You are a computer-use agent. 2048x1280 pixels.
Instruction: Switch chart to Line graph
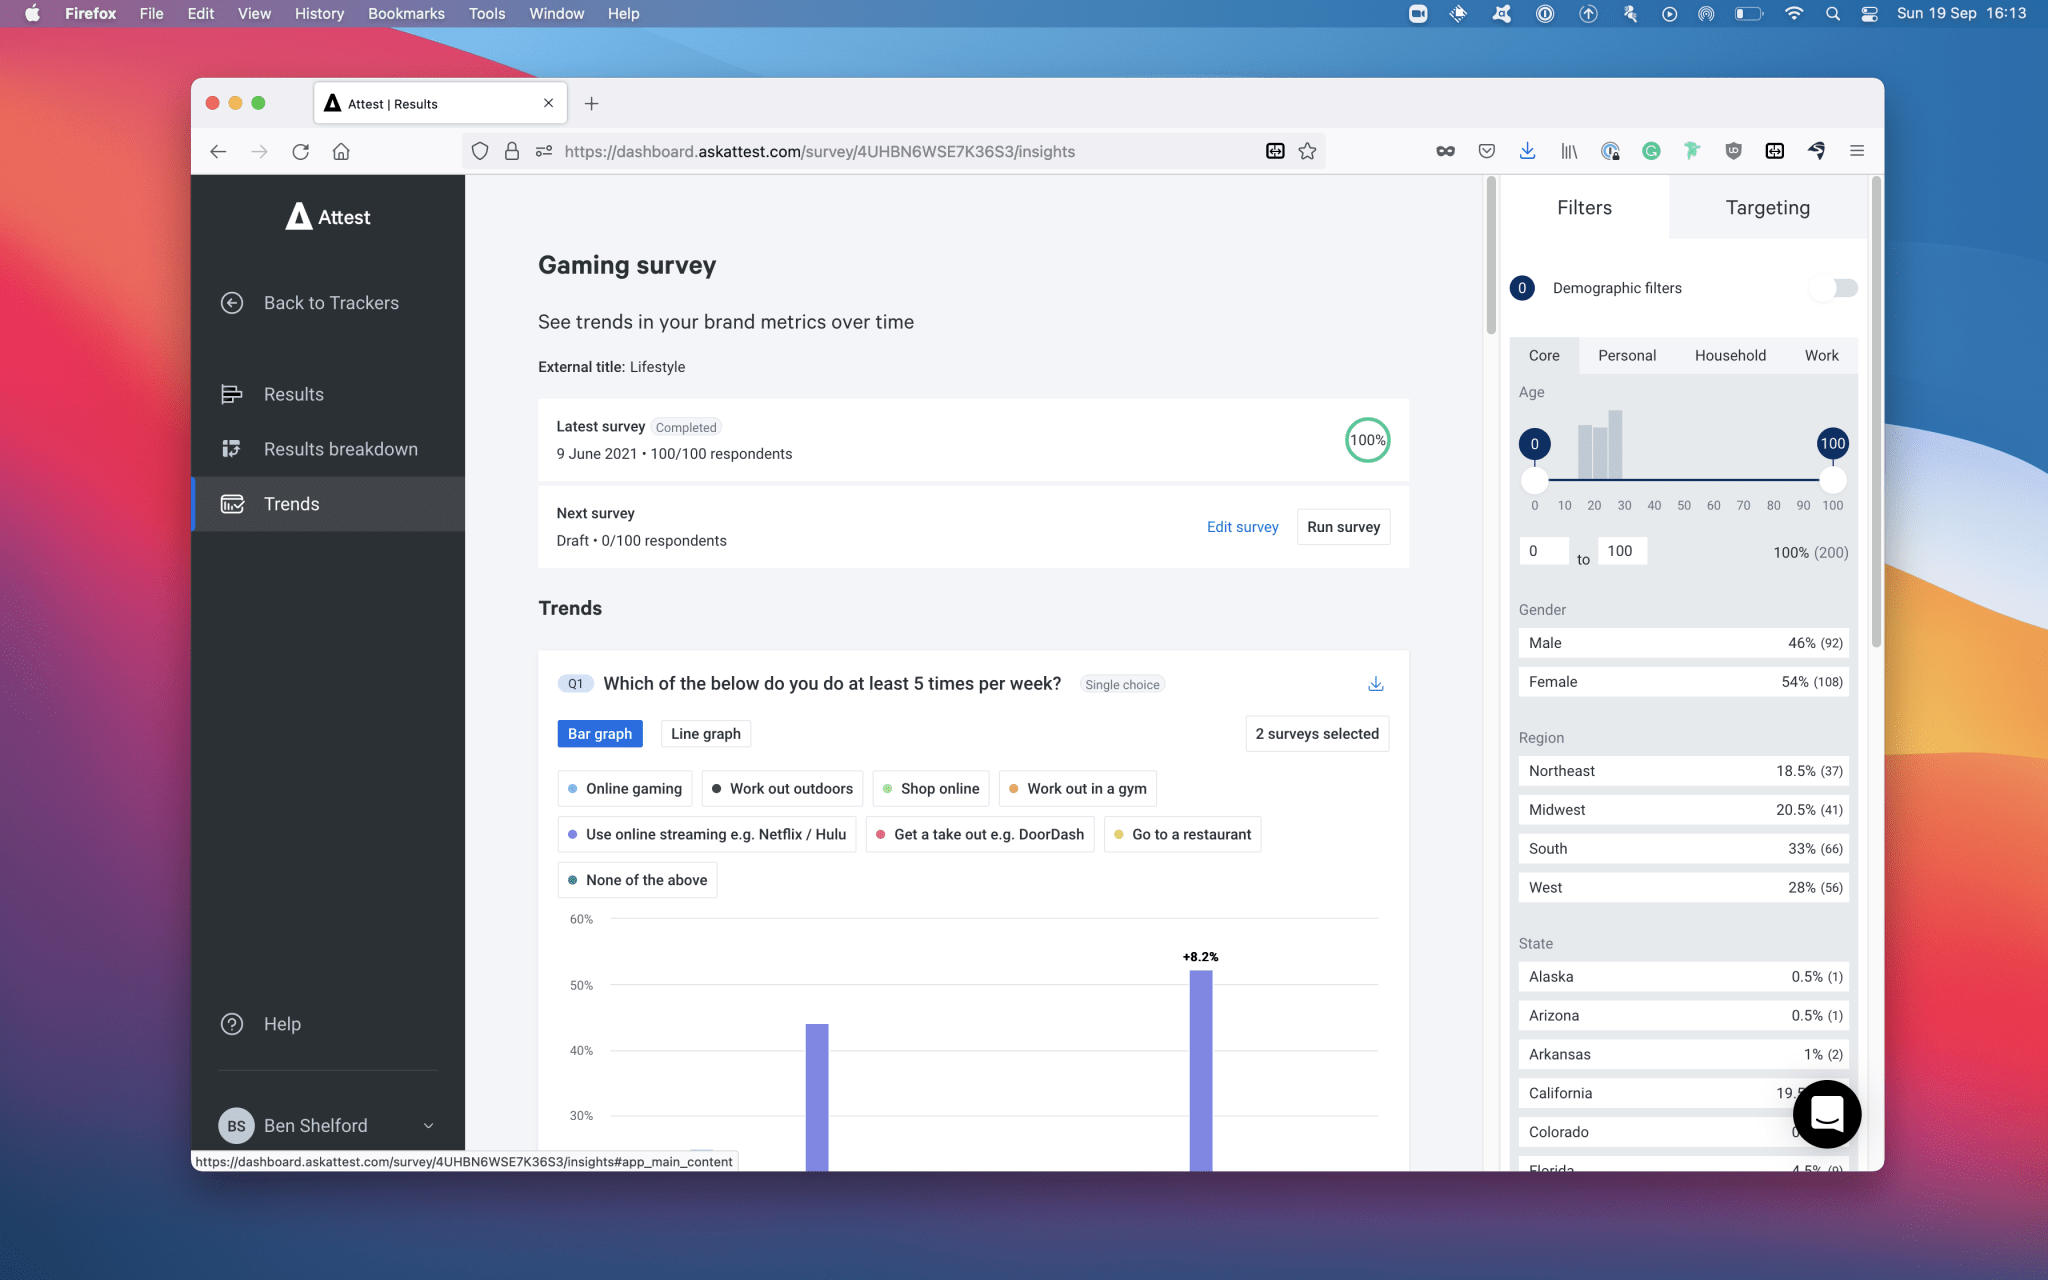tap(706, 734)
